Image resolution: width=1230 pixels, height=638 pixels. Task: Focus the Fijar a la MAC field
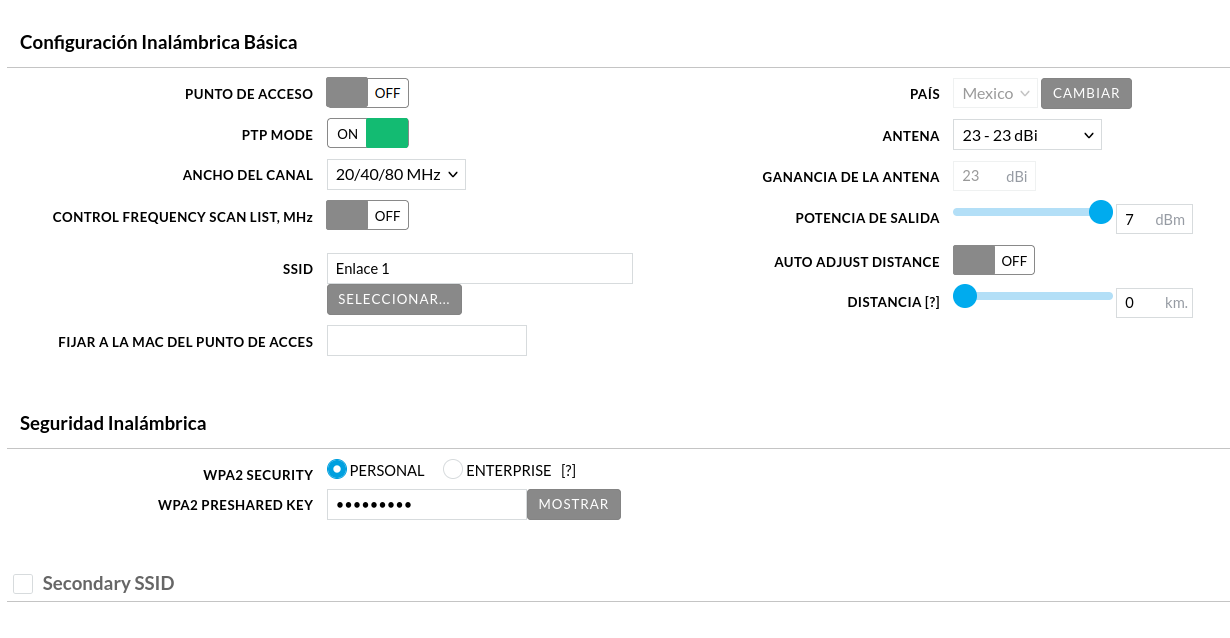(x=426, y=341)
